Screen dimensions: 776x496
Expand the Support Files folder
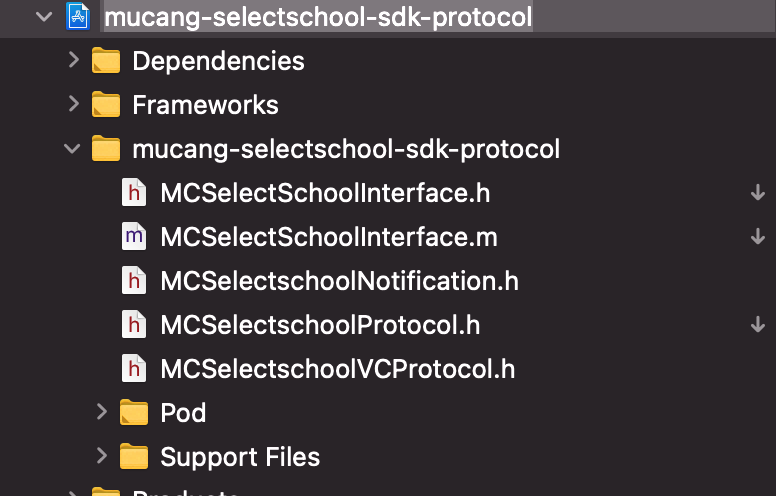tap(101, 456)
